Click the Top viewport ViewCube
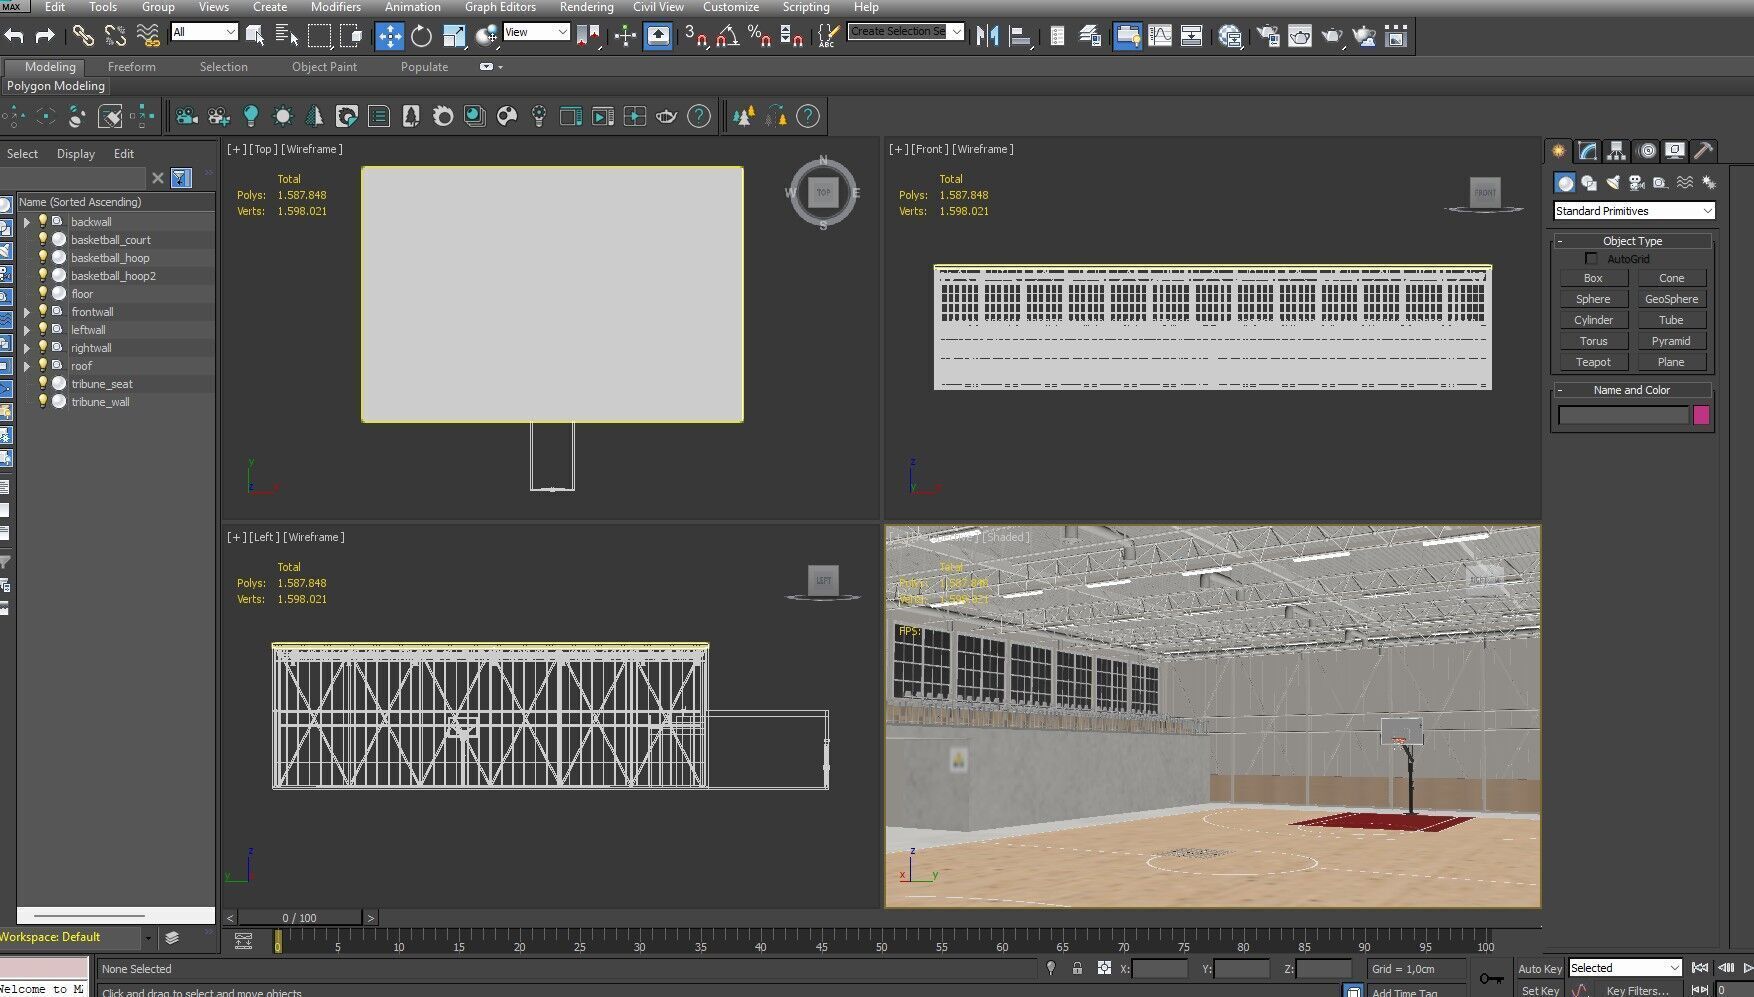1754x997 pixels. click(823, 192)
